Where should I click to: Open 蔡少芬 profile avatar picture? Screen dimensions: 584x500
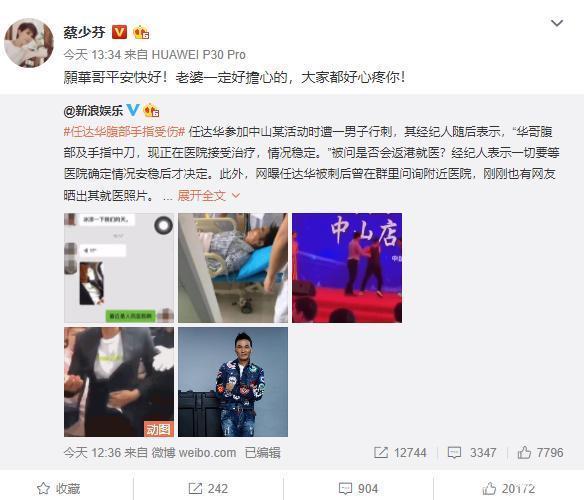point(29,42)
